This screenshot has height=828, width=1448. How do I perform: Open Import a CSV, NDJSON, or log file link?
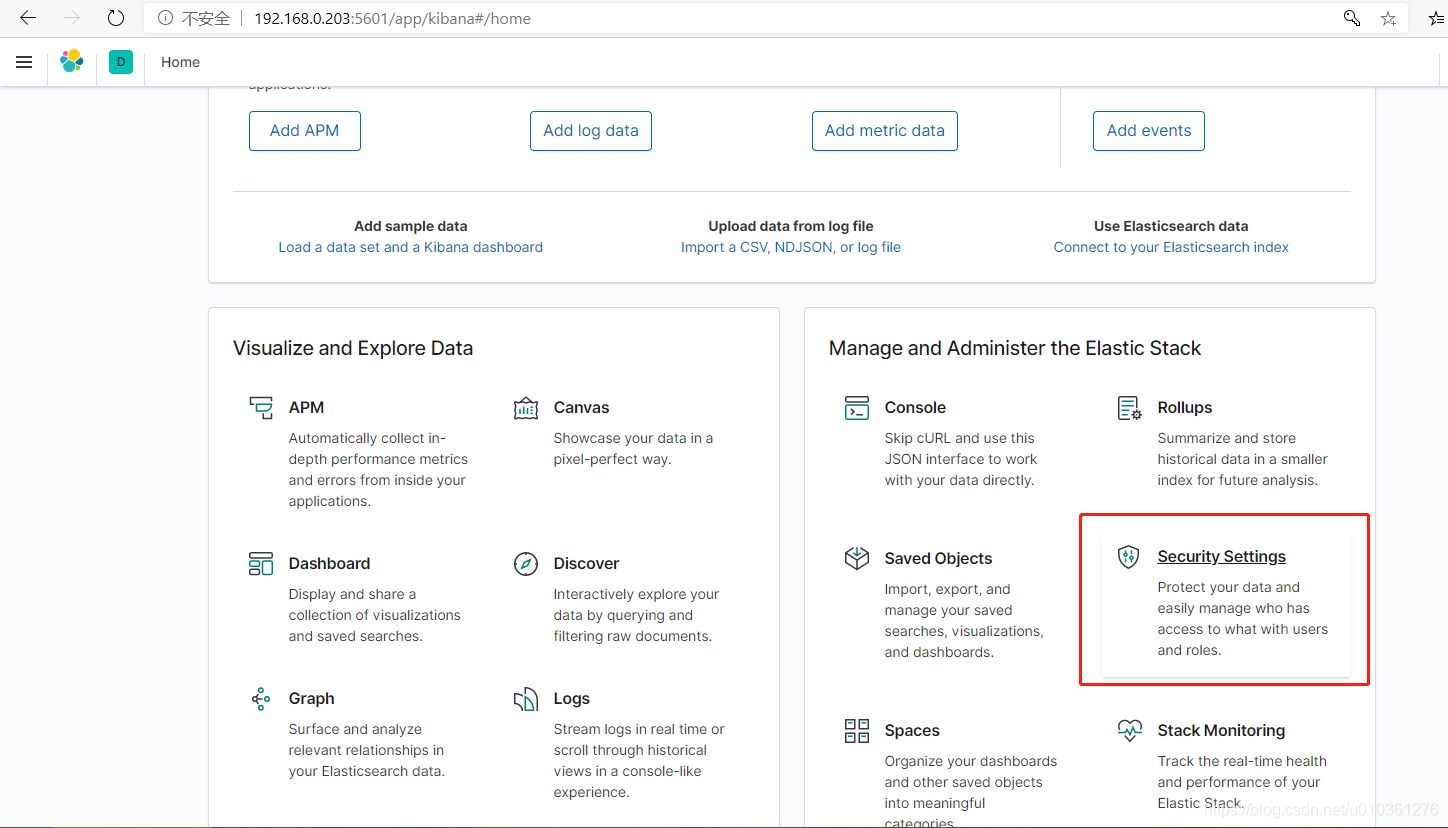pyautogui.click(x=791, y=247)
